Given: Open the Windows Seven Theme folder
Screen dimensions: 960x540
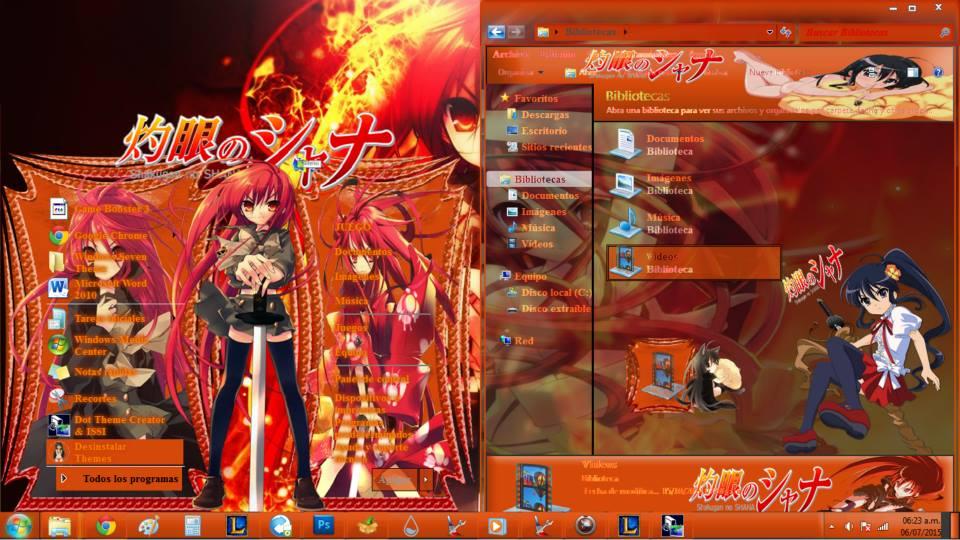Looking at the screenshot, I should [101, 262].
